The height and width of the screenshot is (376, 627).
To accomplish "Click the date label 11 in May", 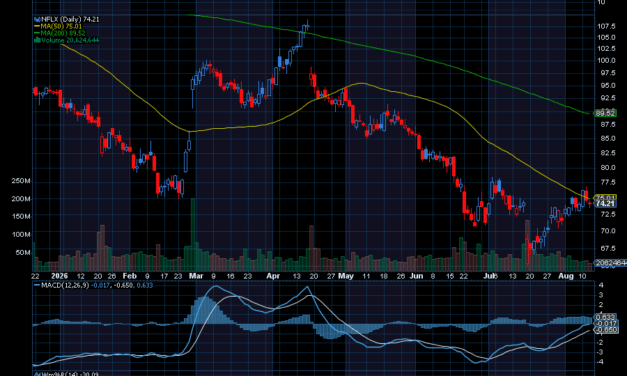I will 366,276.
